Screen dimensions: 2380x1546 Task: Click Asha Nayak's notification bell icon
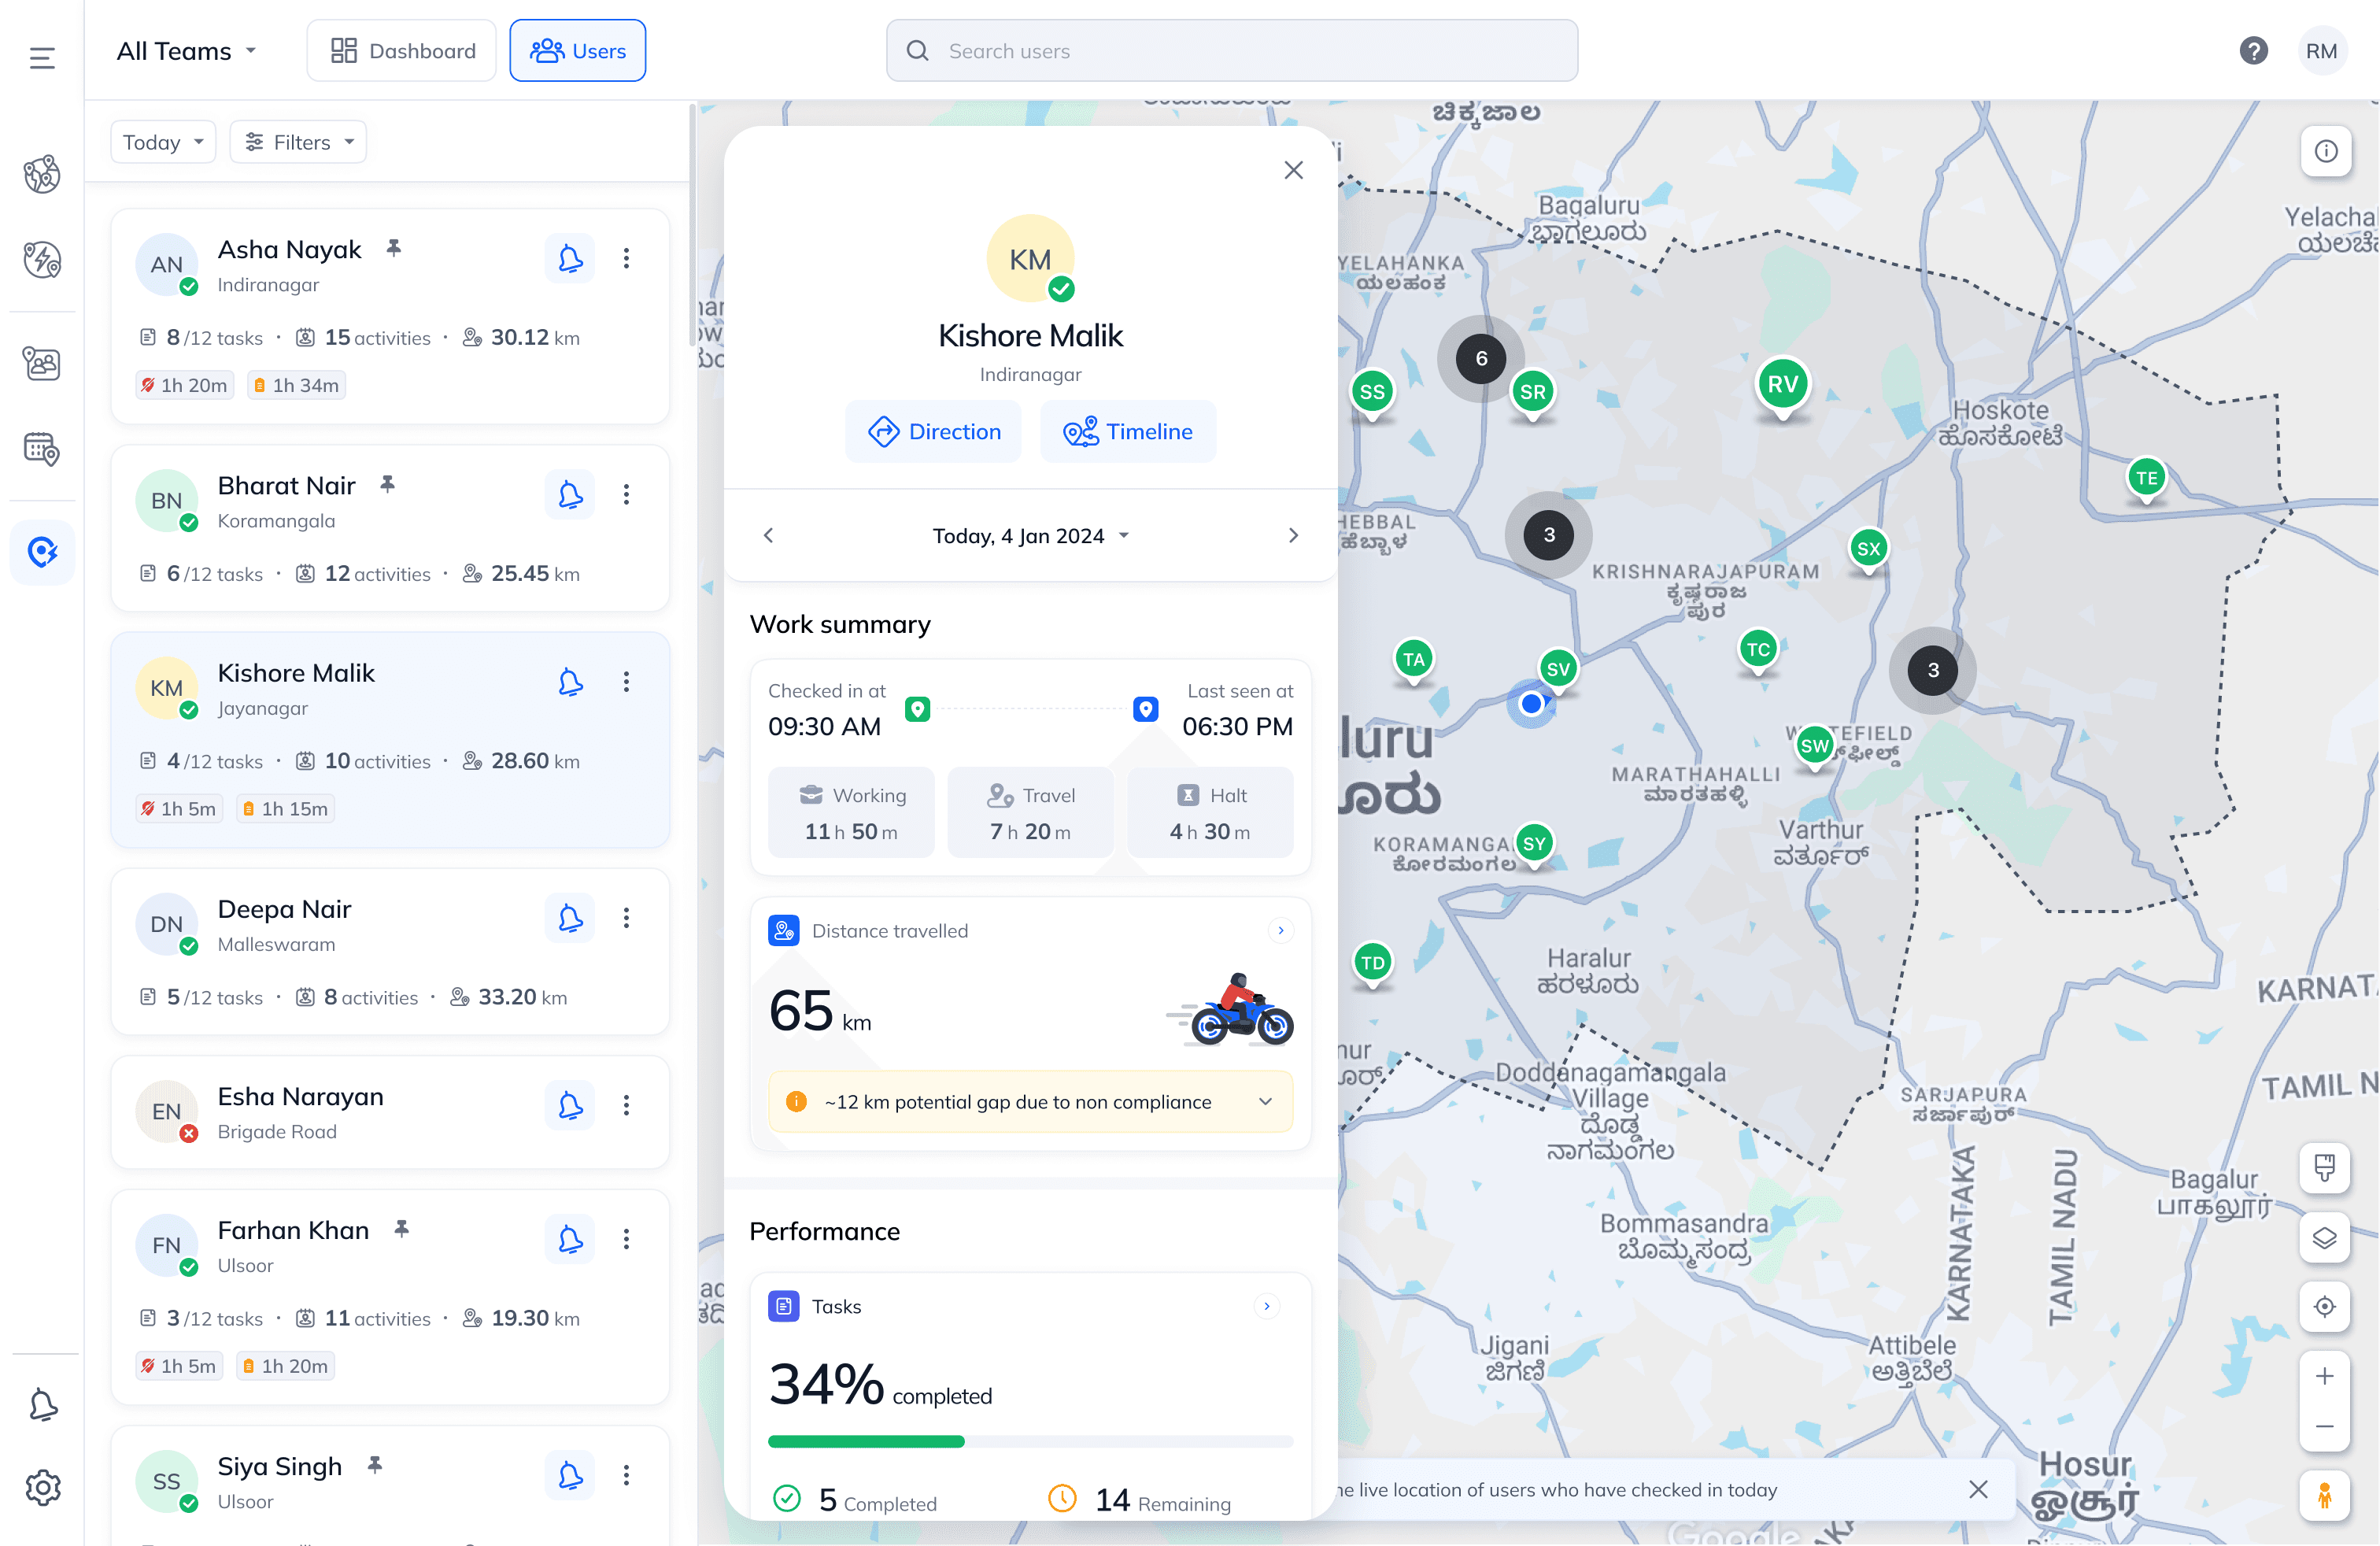click(x=570, y=259)
